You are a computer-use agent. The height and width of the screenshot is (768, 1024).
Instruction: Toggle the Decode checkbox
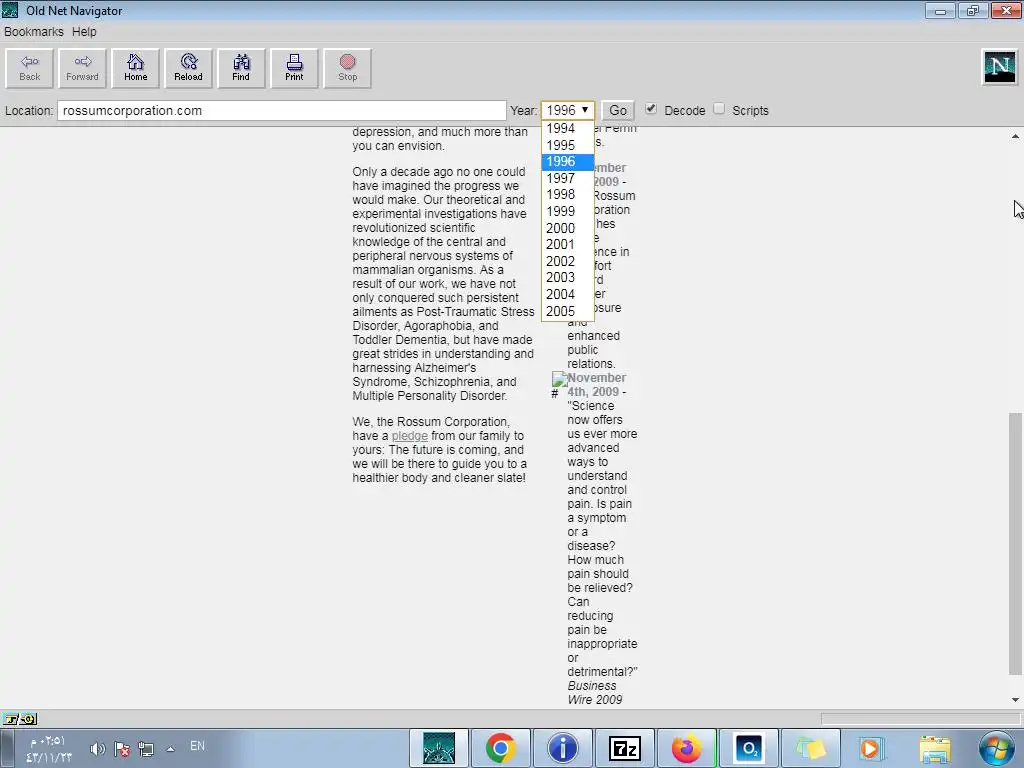click(650, 109)
